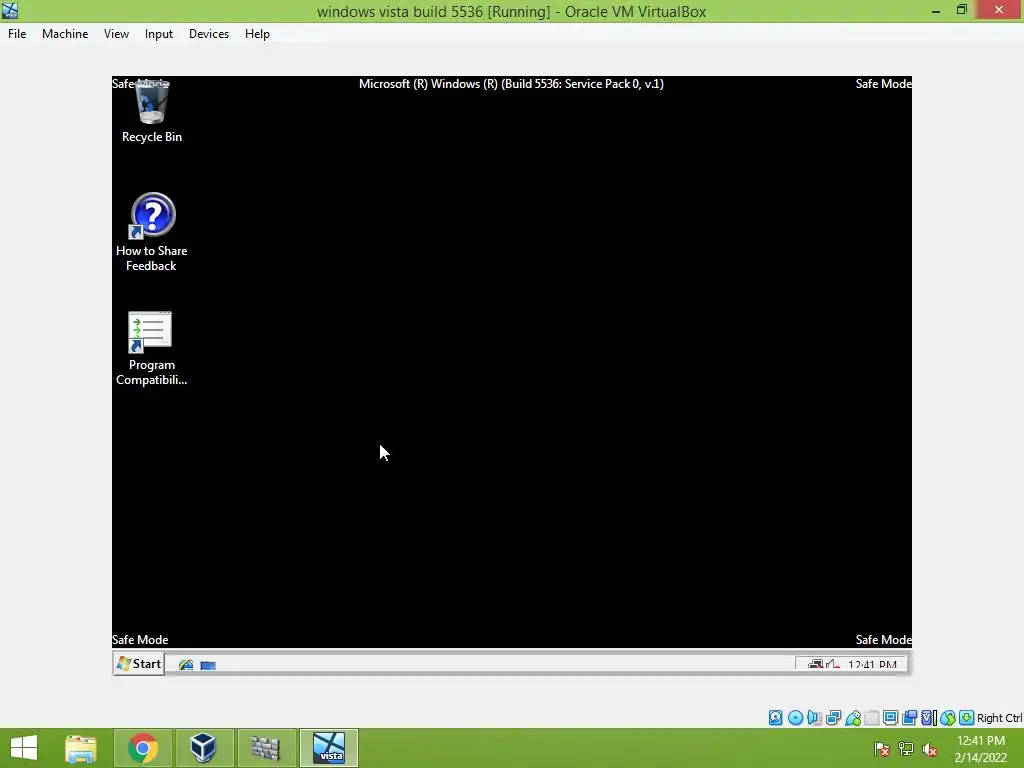Click the host clock showing 2/14/2022

click(x=980, y=749)
